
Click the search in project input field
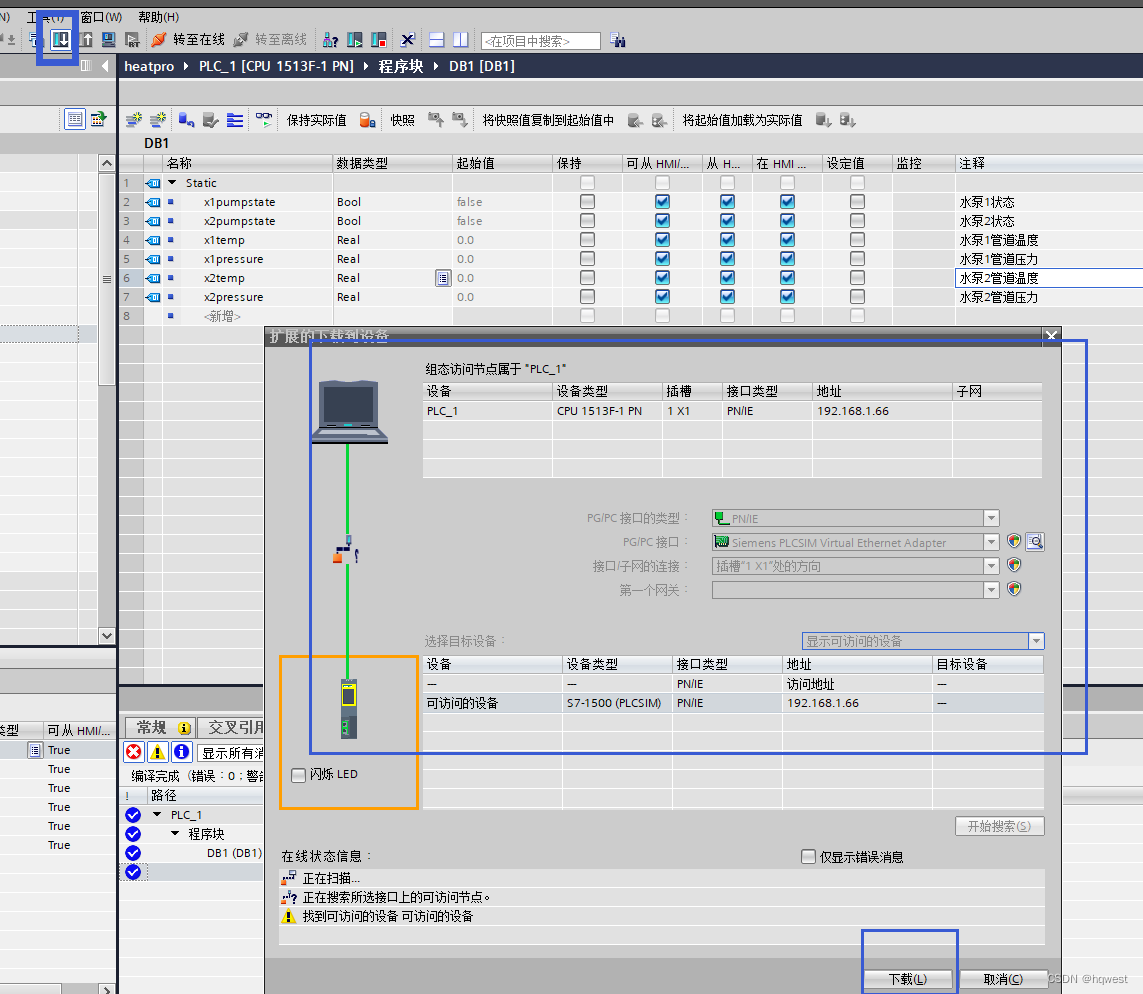pos(541,41)
